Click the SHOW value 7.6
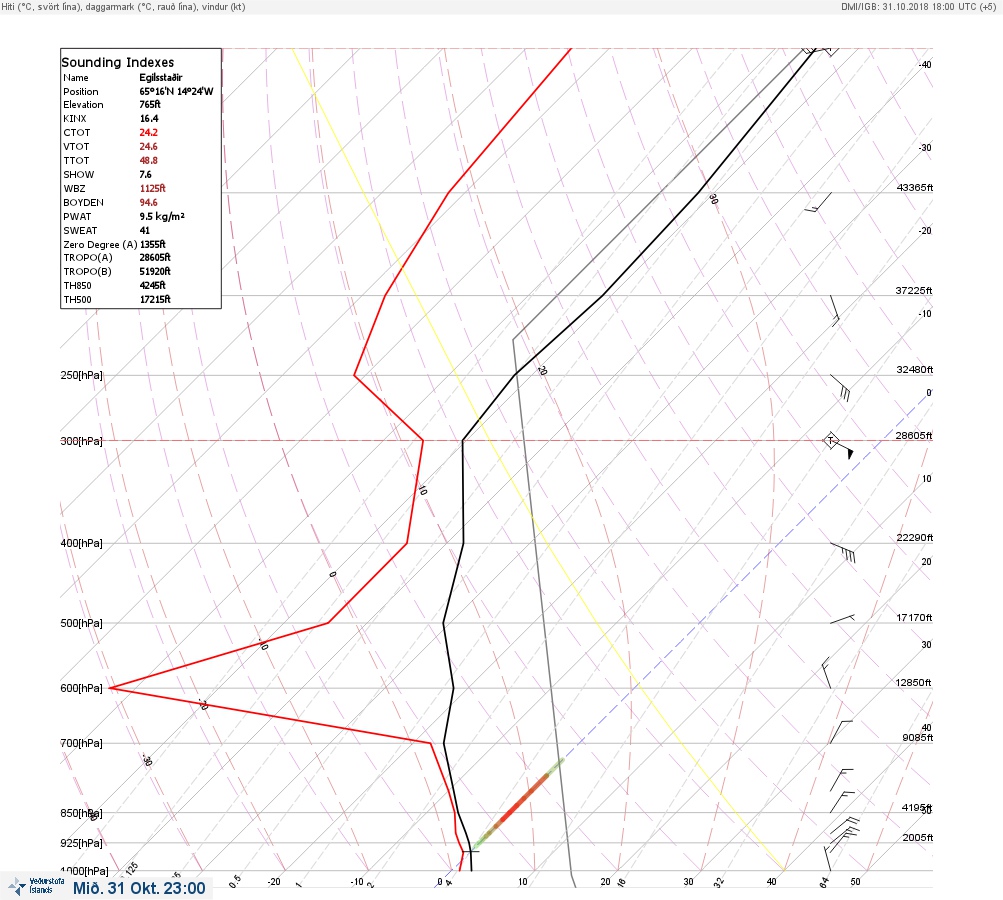Image resolution: width=1003 pixels, height=900 pixels. (145, 175)
